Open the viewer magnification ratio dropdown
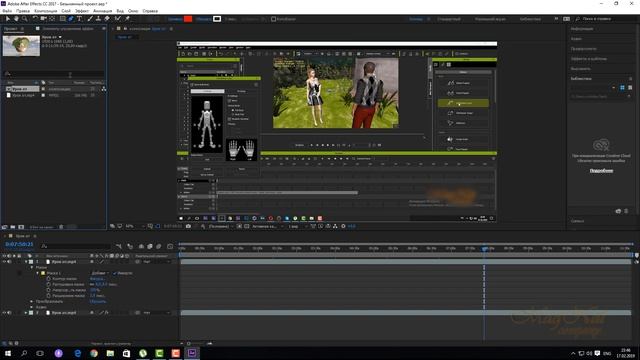Viewport: 640px width, 360px height. (x=135, y=226)
